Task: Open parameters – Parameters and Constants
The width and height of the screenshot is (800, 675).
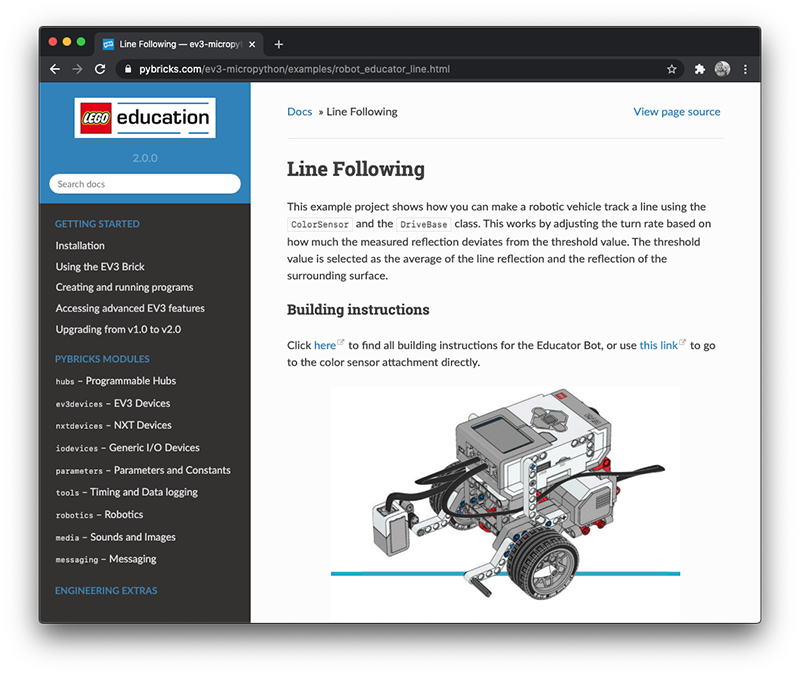Action: tap(143, 470)
